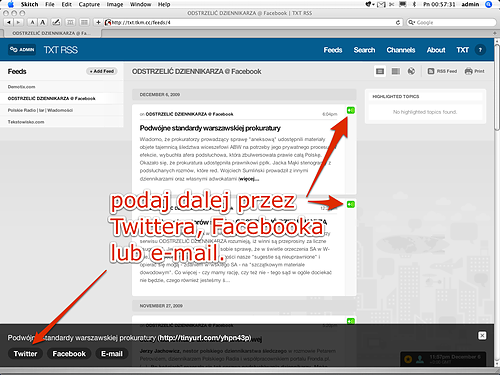Click green share icon on the second article

click(x=351, y=204)
